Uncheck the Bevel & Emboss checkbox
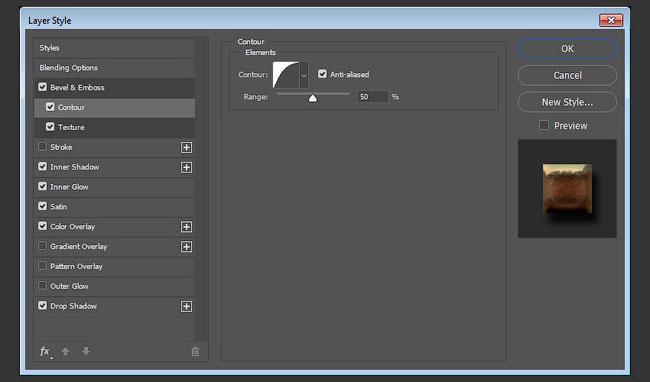 coord(42,87)
